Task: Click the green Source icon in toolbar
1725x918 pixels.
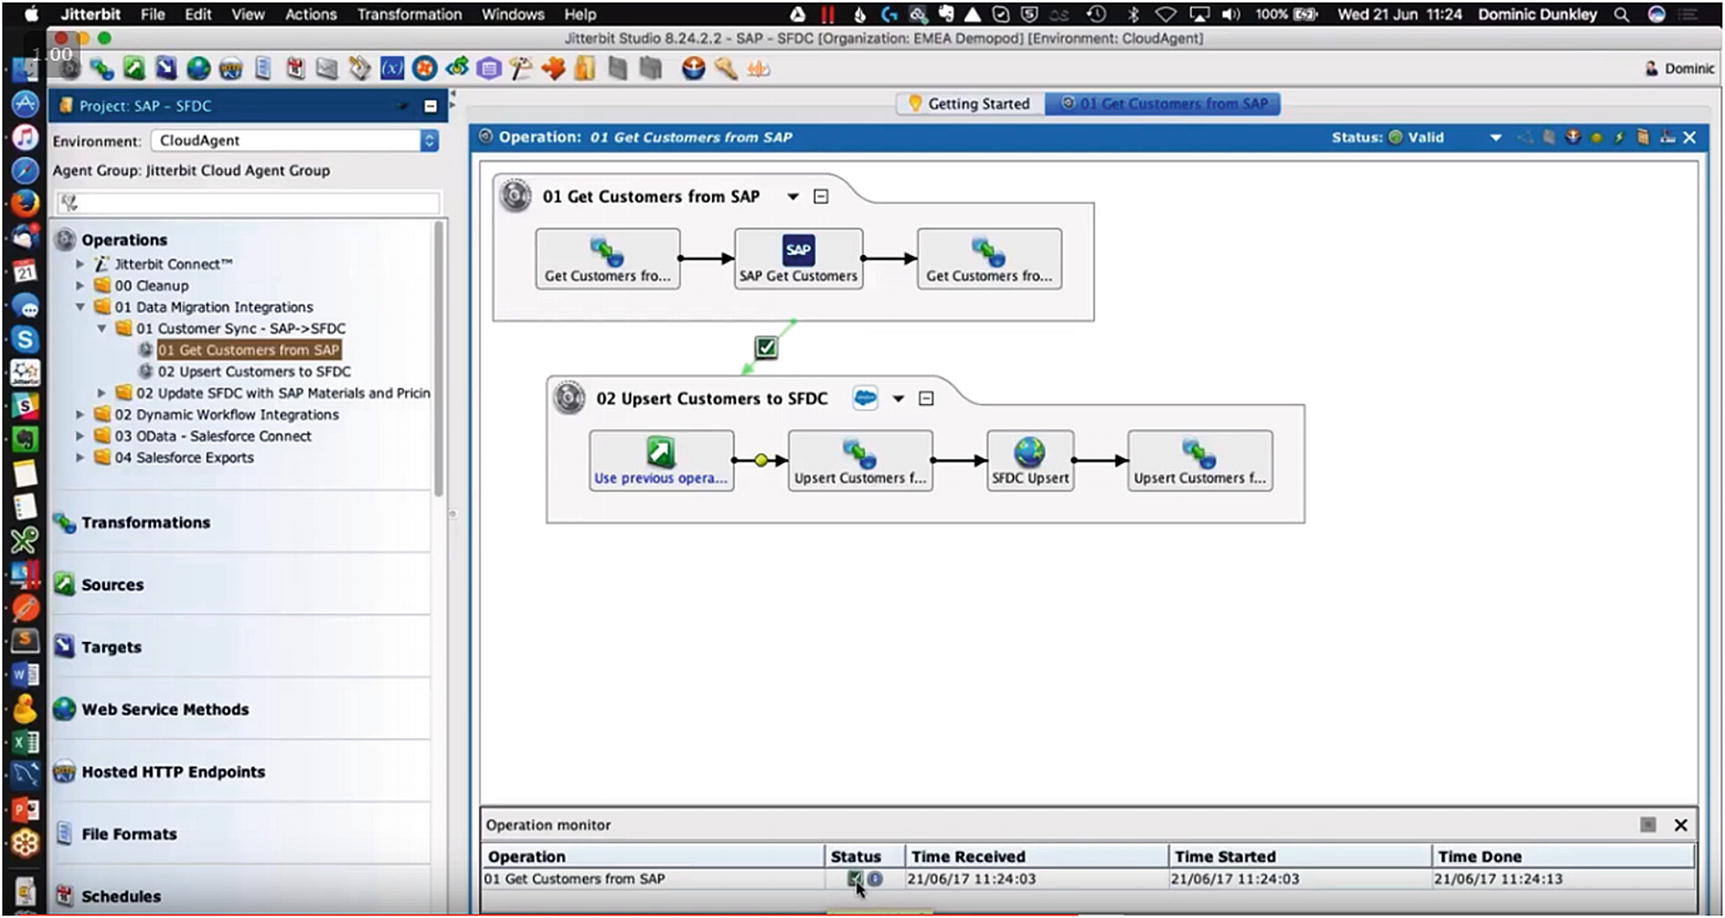Action: coord(134,69)
